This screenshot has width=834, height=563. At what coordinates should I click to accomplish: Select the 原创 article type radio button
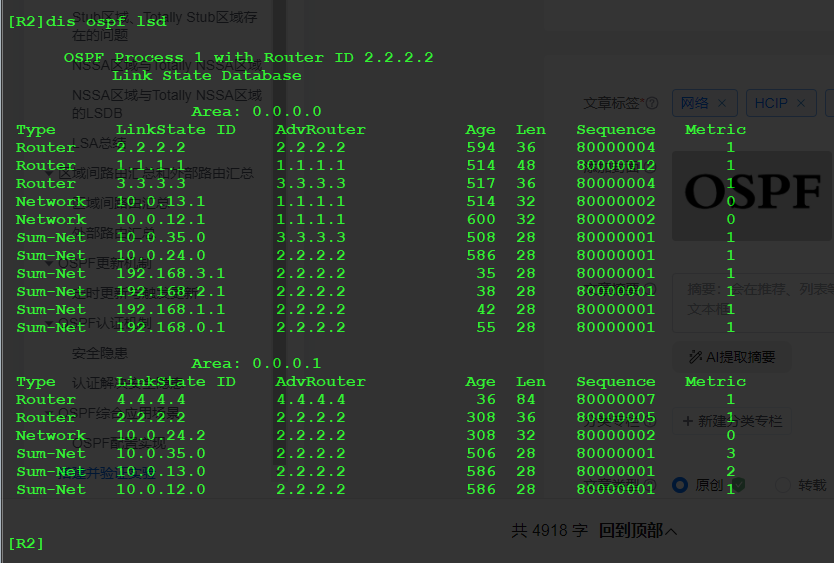pyautogui.click(x=680, y=485)
